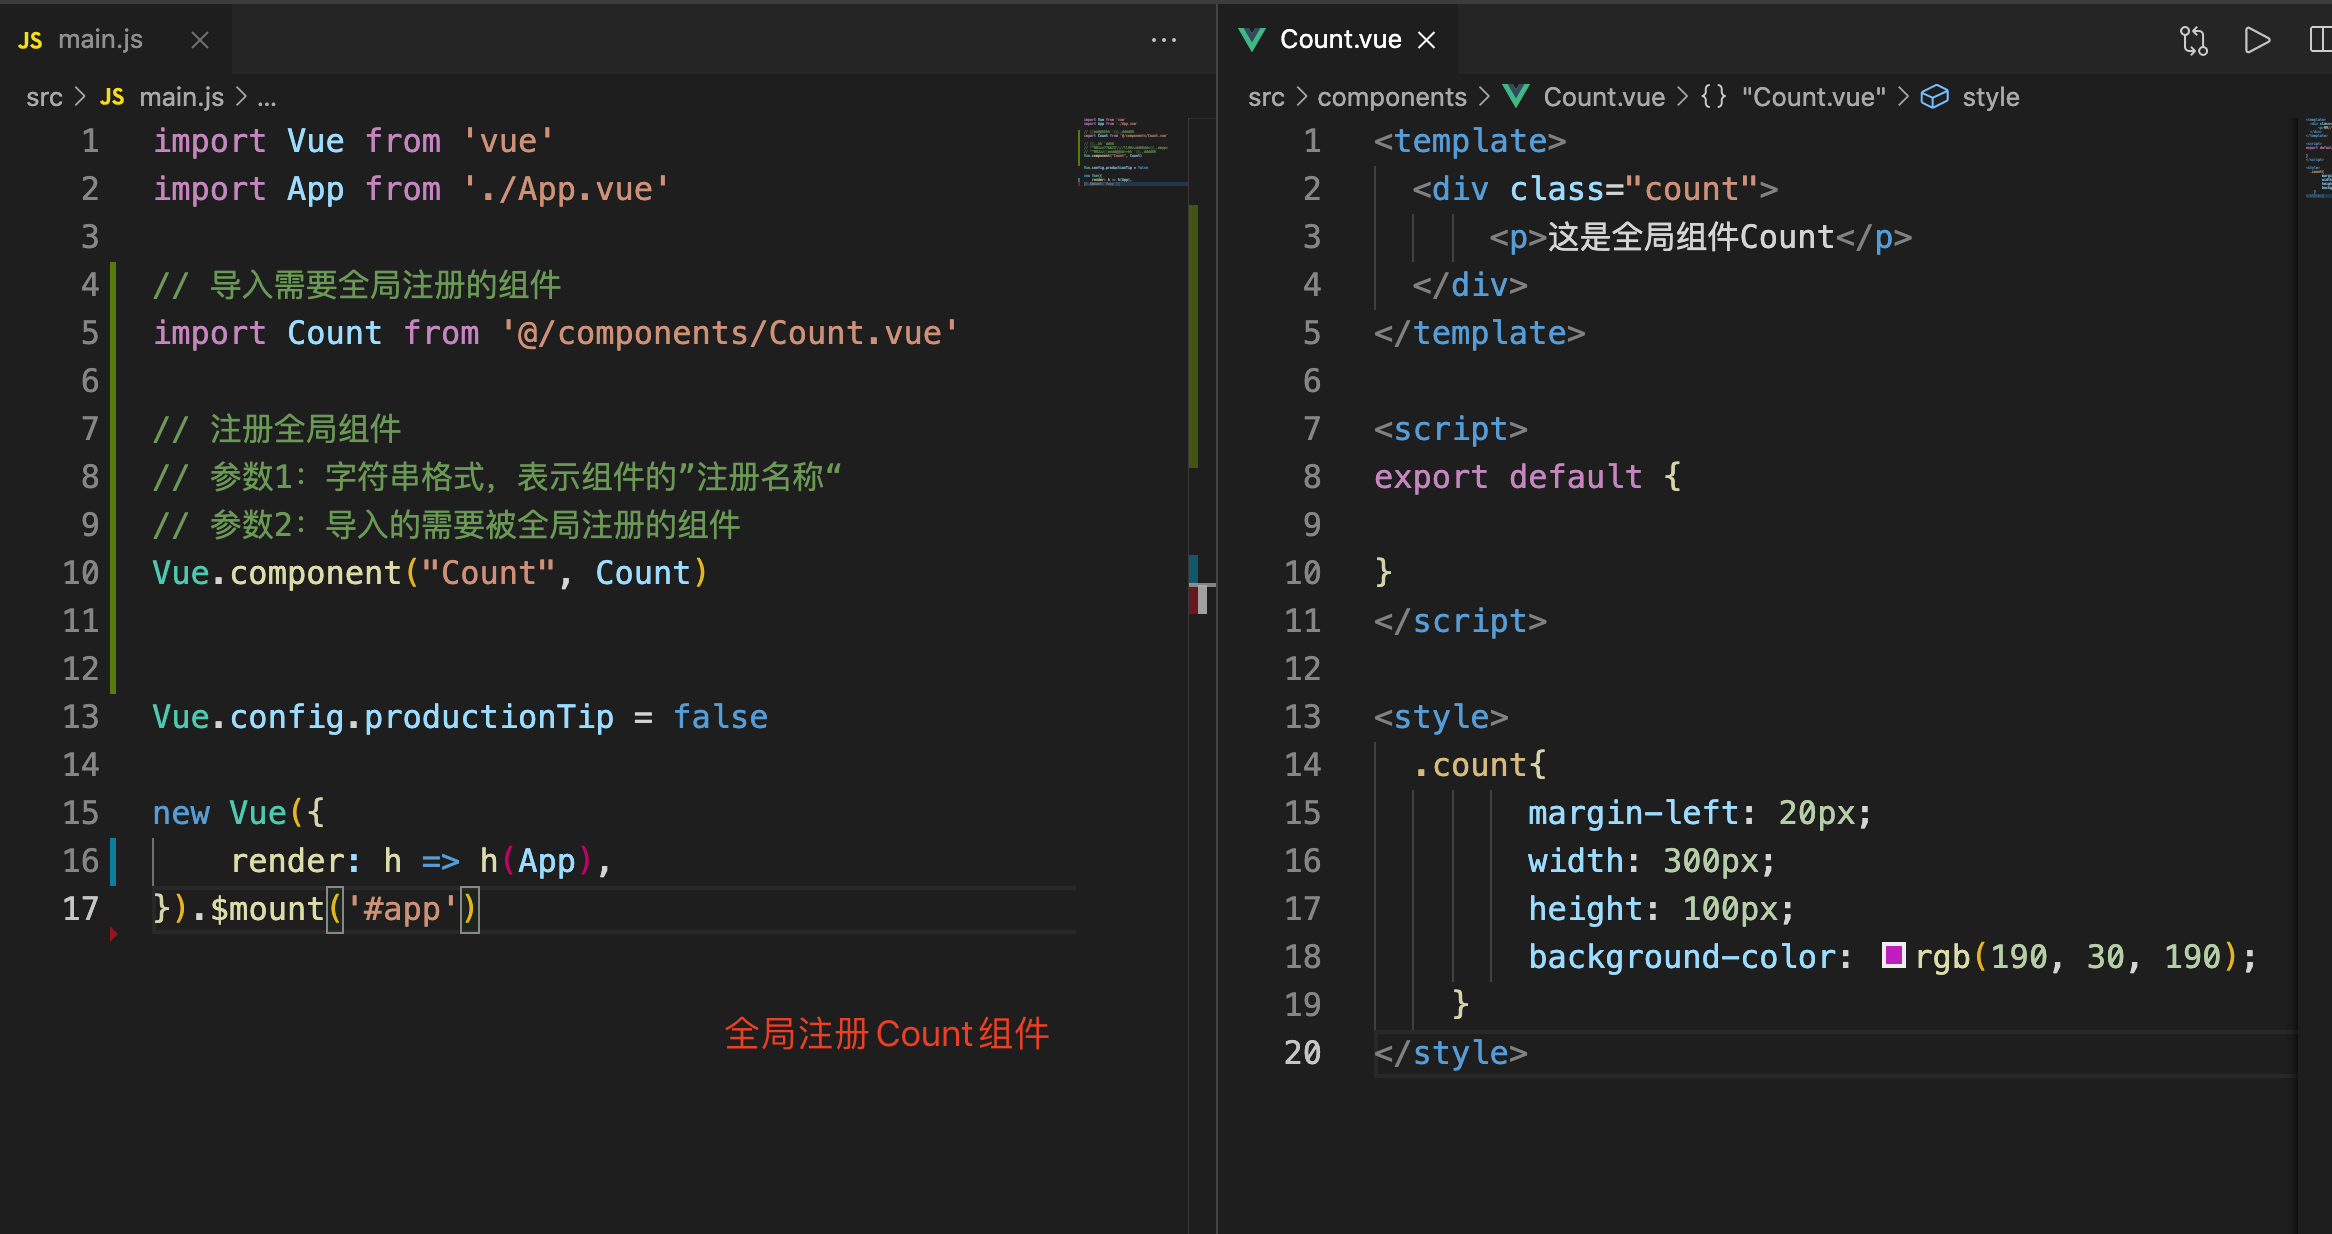2332x1234 pixels.
Task: Close the Count.vue editor tab
Action: 1427,40
